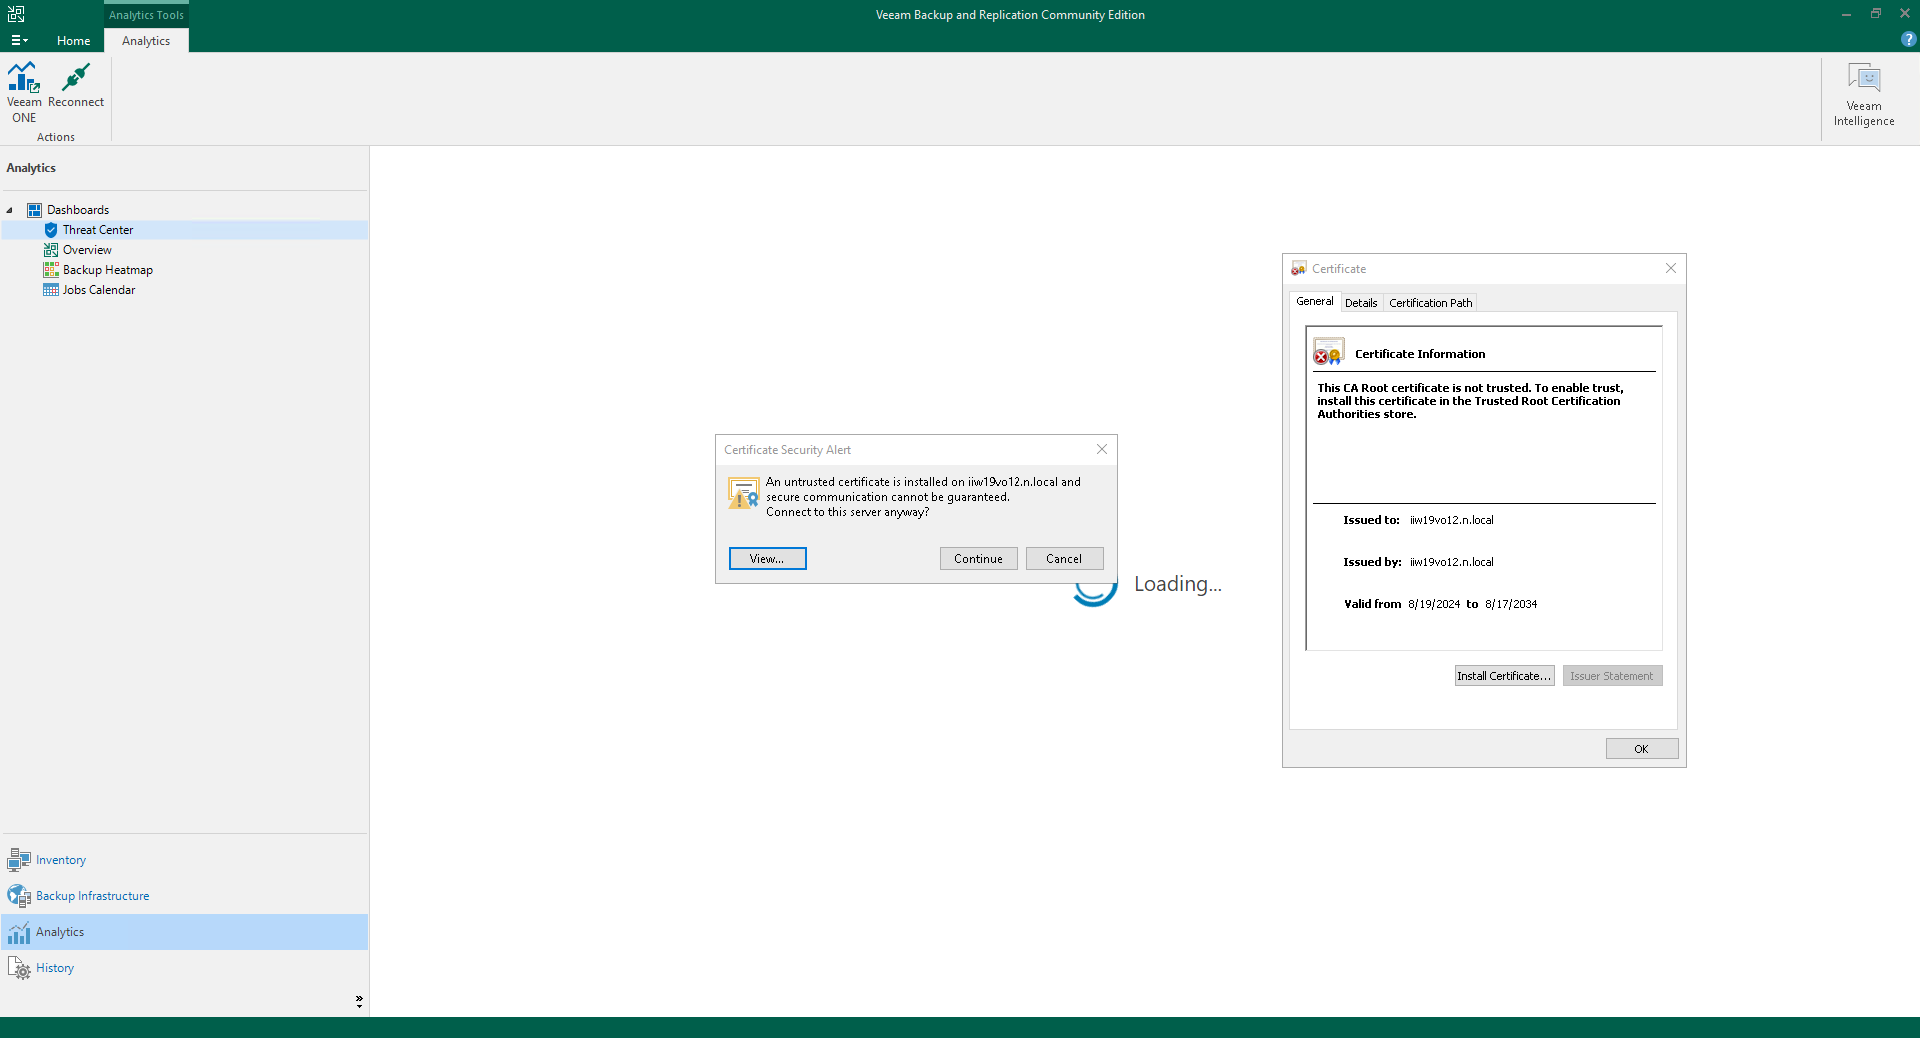This screenshot has height=1038, width=1920.
Task: Click View button in Certificate Security Alert
Action: [767, 559]
